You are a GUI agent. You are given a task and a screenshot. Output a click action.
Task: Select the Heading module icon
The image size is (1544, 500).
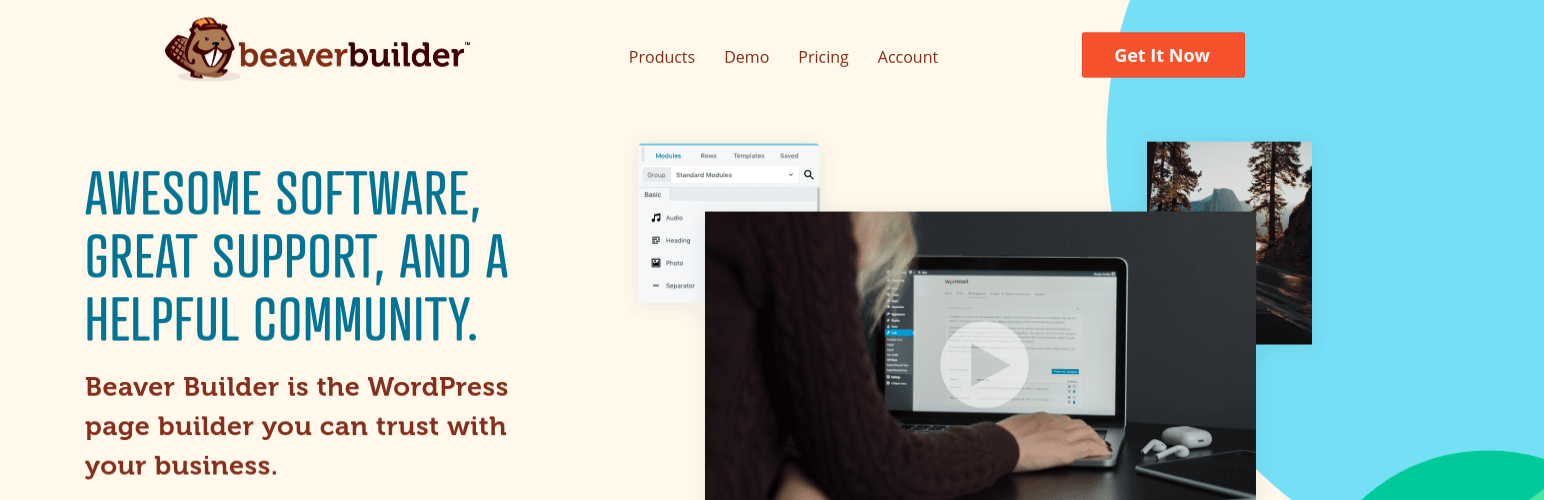click(656, 240)
